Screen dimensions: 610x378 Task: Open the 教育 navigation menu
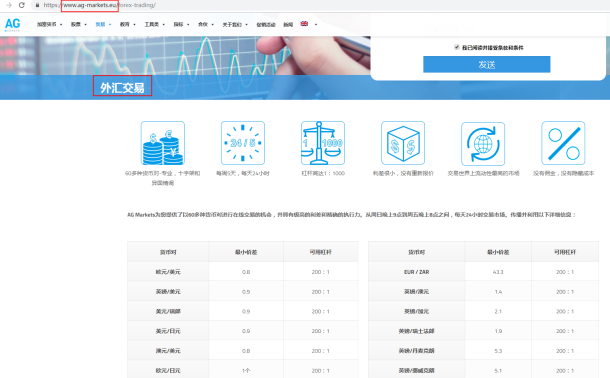(124, 24)
